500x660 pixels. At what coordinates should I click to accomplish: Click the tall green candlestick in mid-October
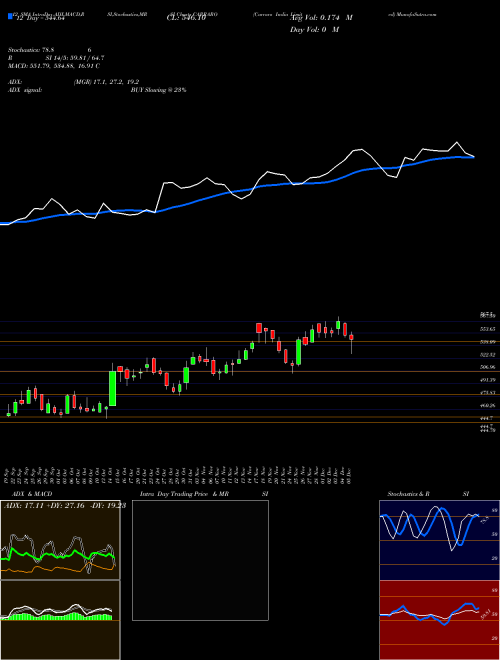coord(112,388)
